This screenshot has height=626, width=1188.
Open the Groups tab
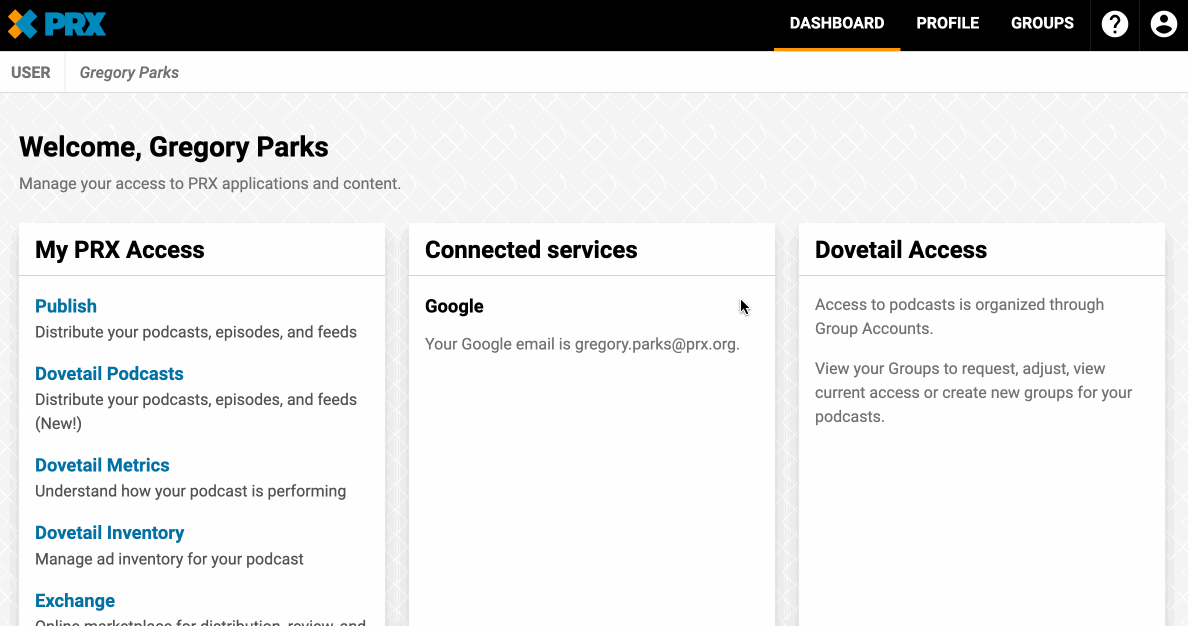1042,23
